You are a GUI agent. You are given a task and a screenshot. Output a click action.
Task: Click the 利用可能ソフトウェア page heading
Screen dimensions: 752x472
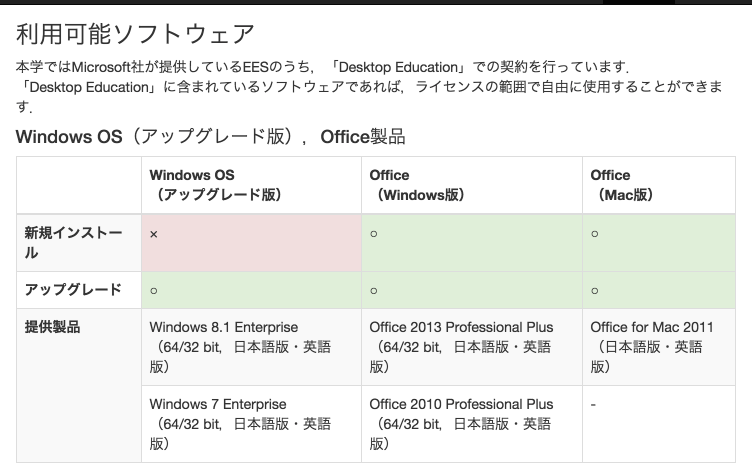tap(135, 34)
